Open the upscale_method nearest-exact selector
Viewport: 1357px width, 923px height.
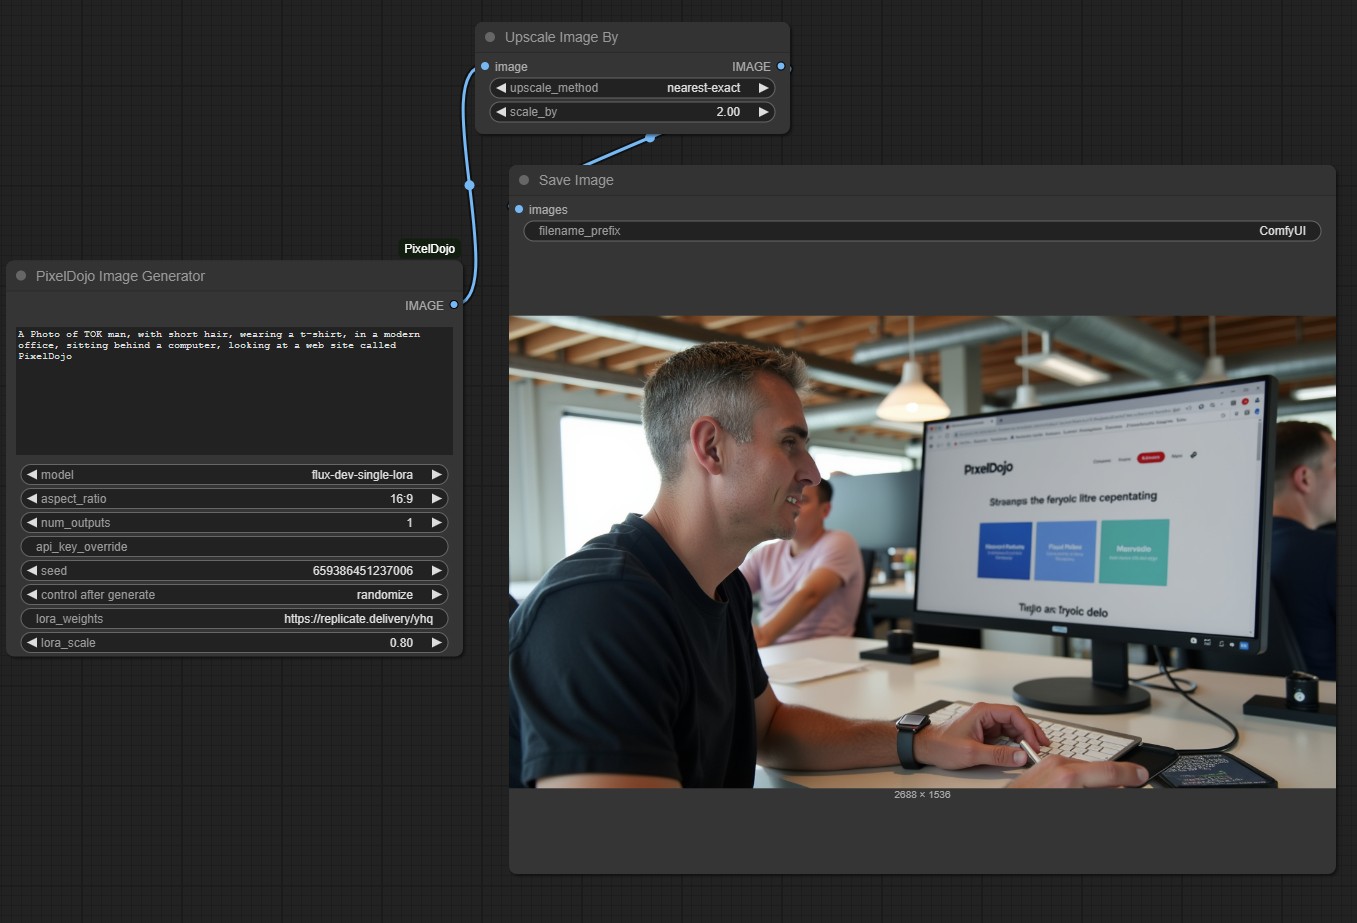[x=632, y=88]
